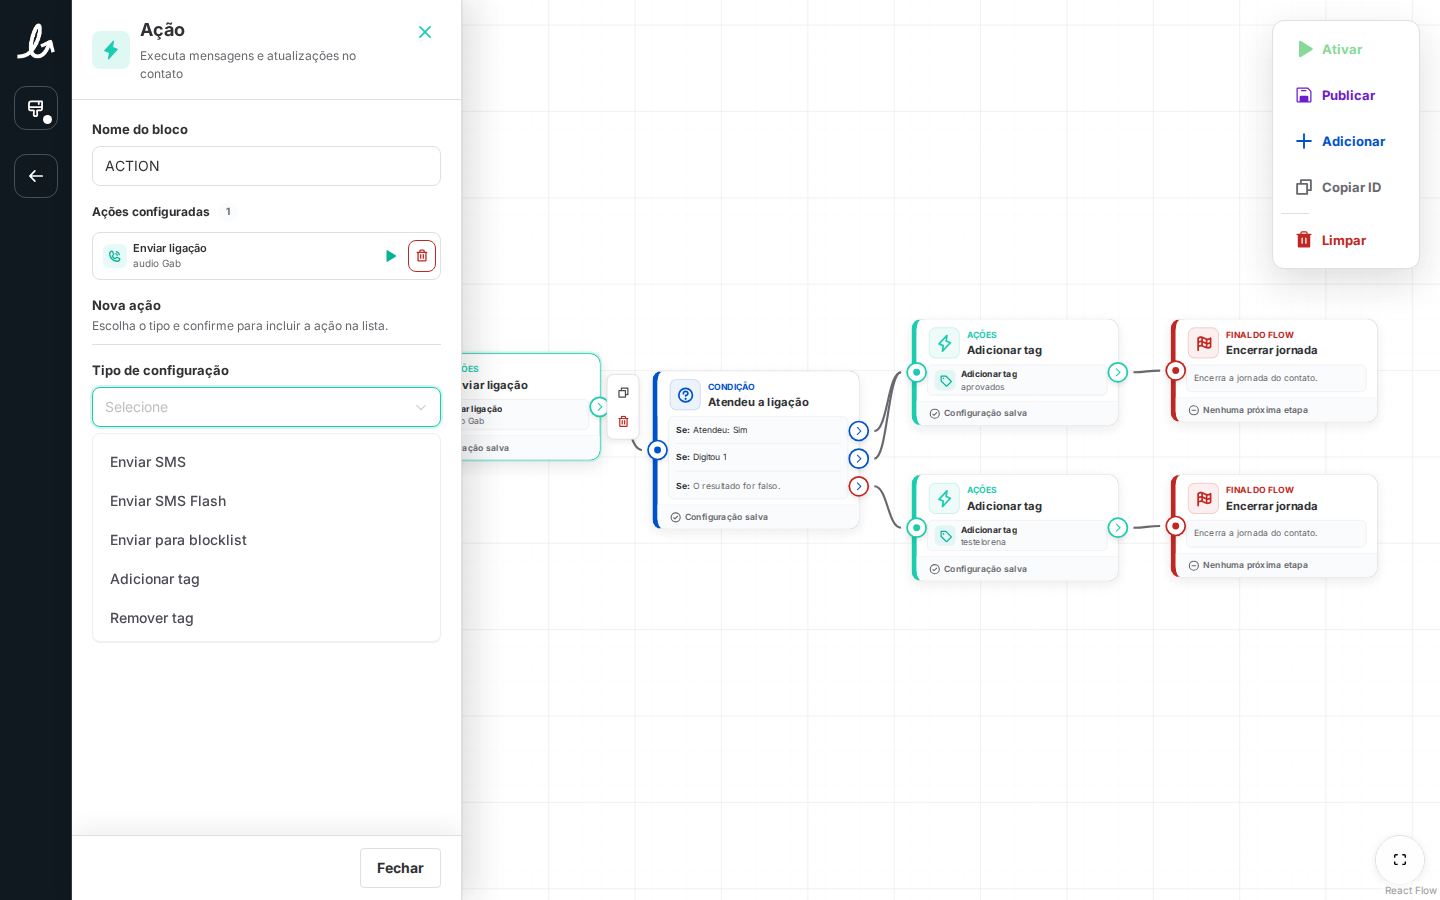
Task: Click Ativar in the flow menu
Action: coord(1346,49)
